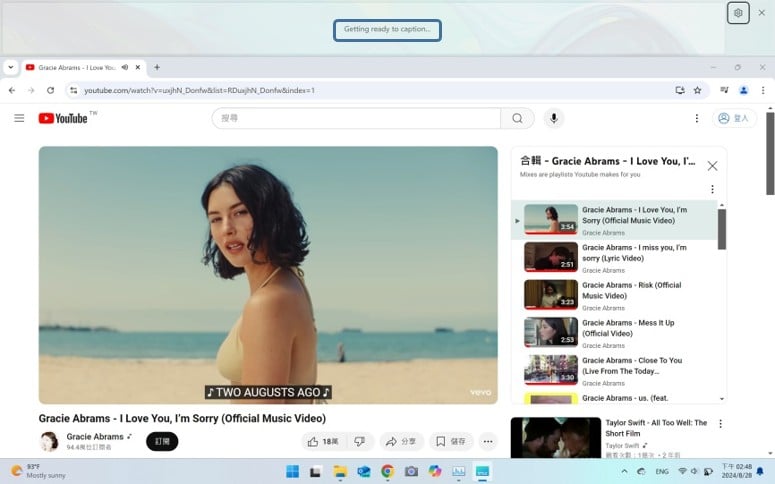Viewport: 775px width, 484px height.
Task: Click the YouTube search box
Action: coord(356,118)
